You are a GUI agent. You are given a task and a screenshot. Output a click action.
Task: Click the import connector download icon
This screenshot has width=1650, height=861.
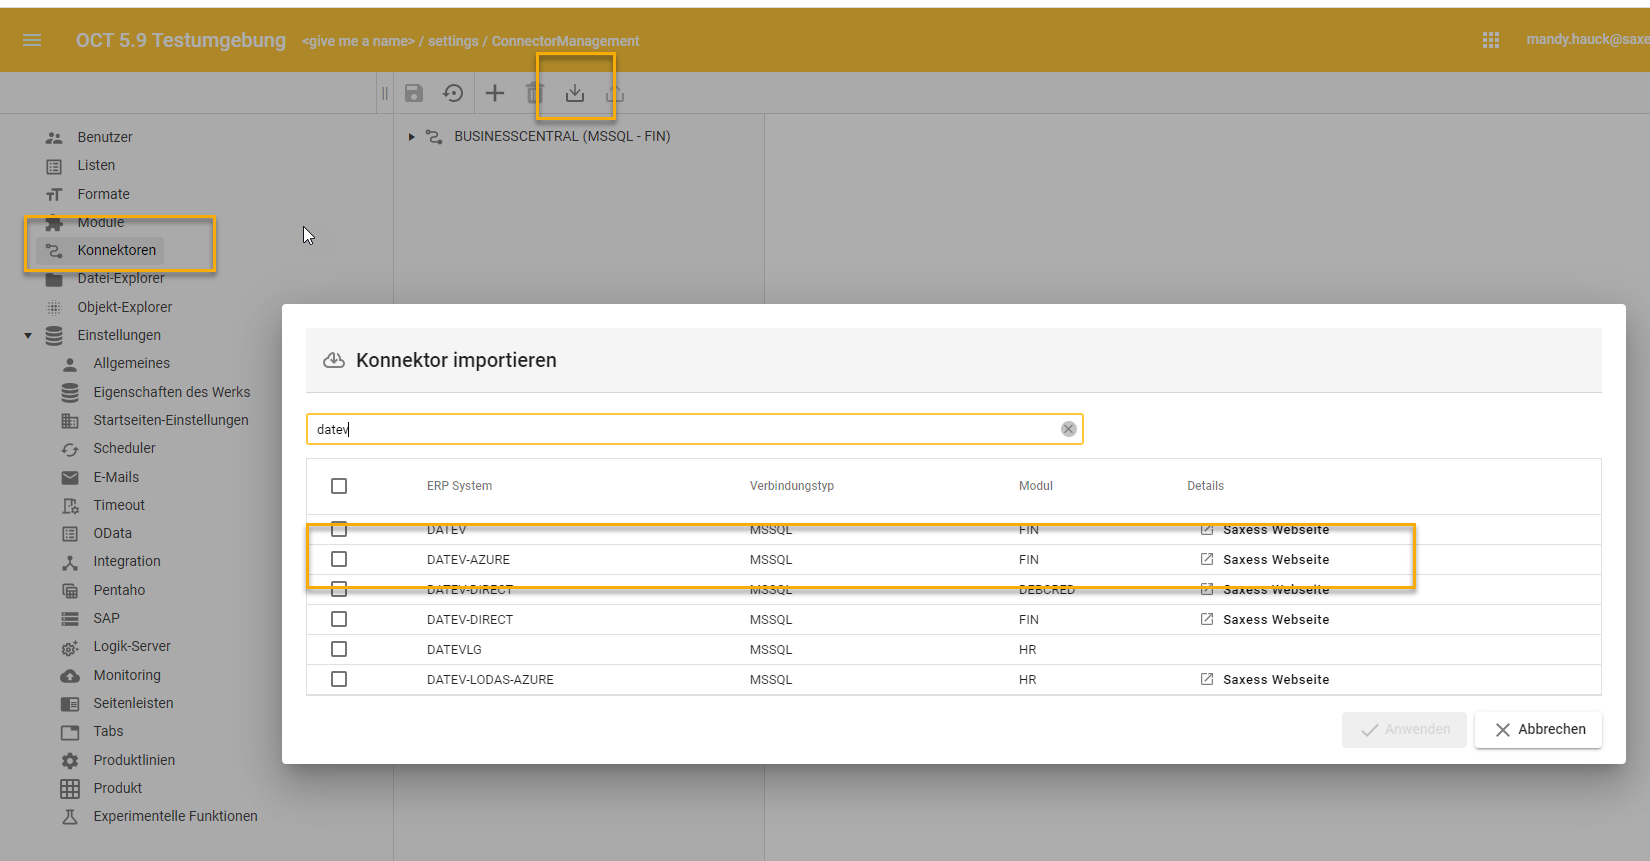pos(575,93)
